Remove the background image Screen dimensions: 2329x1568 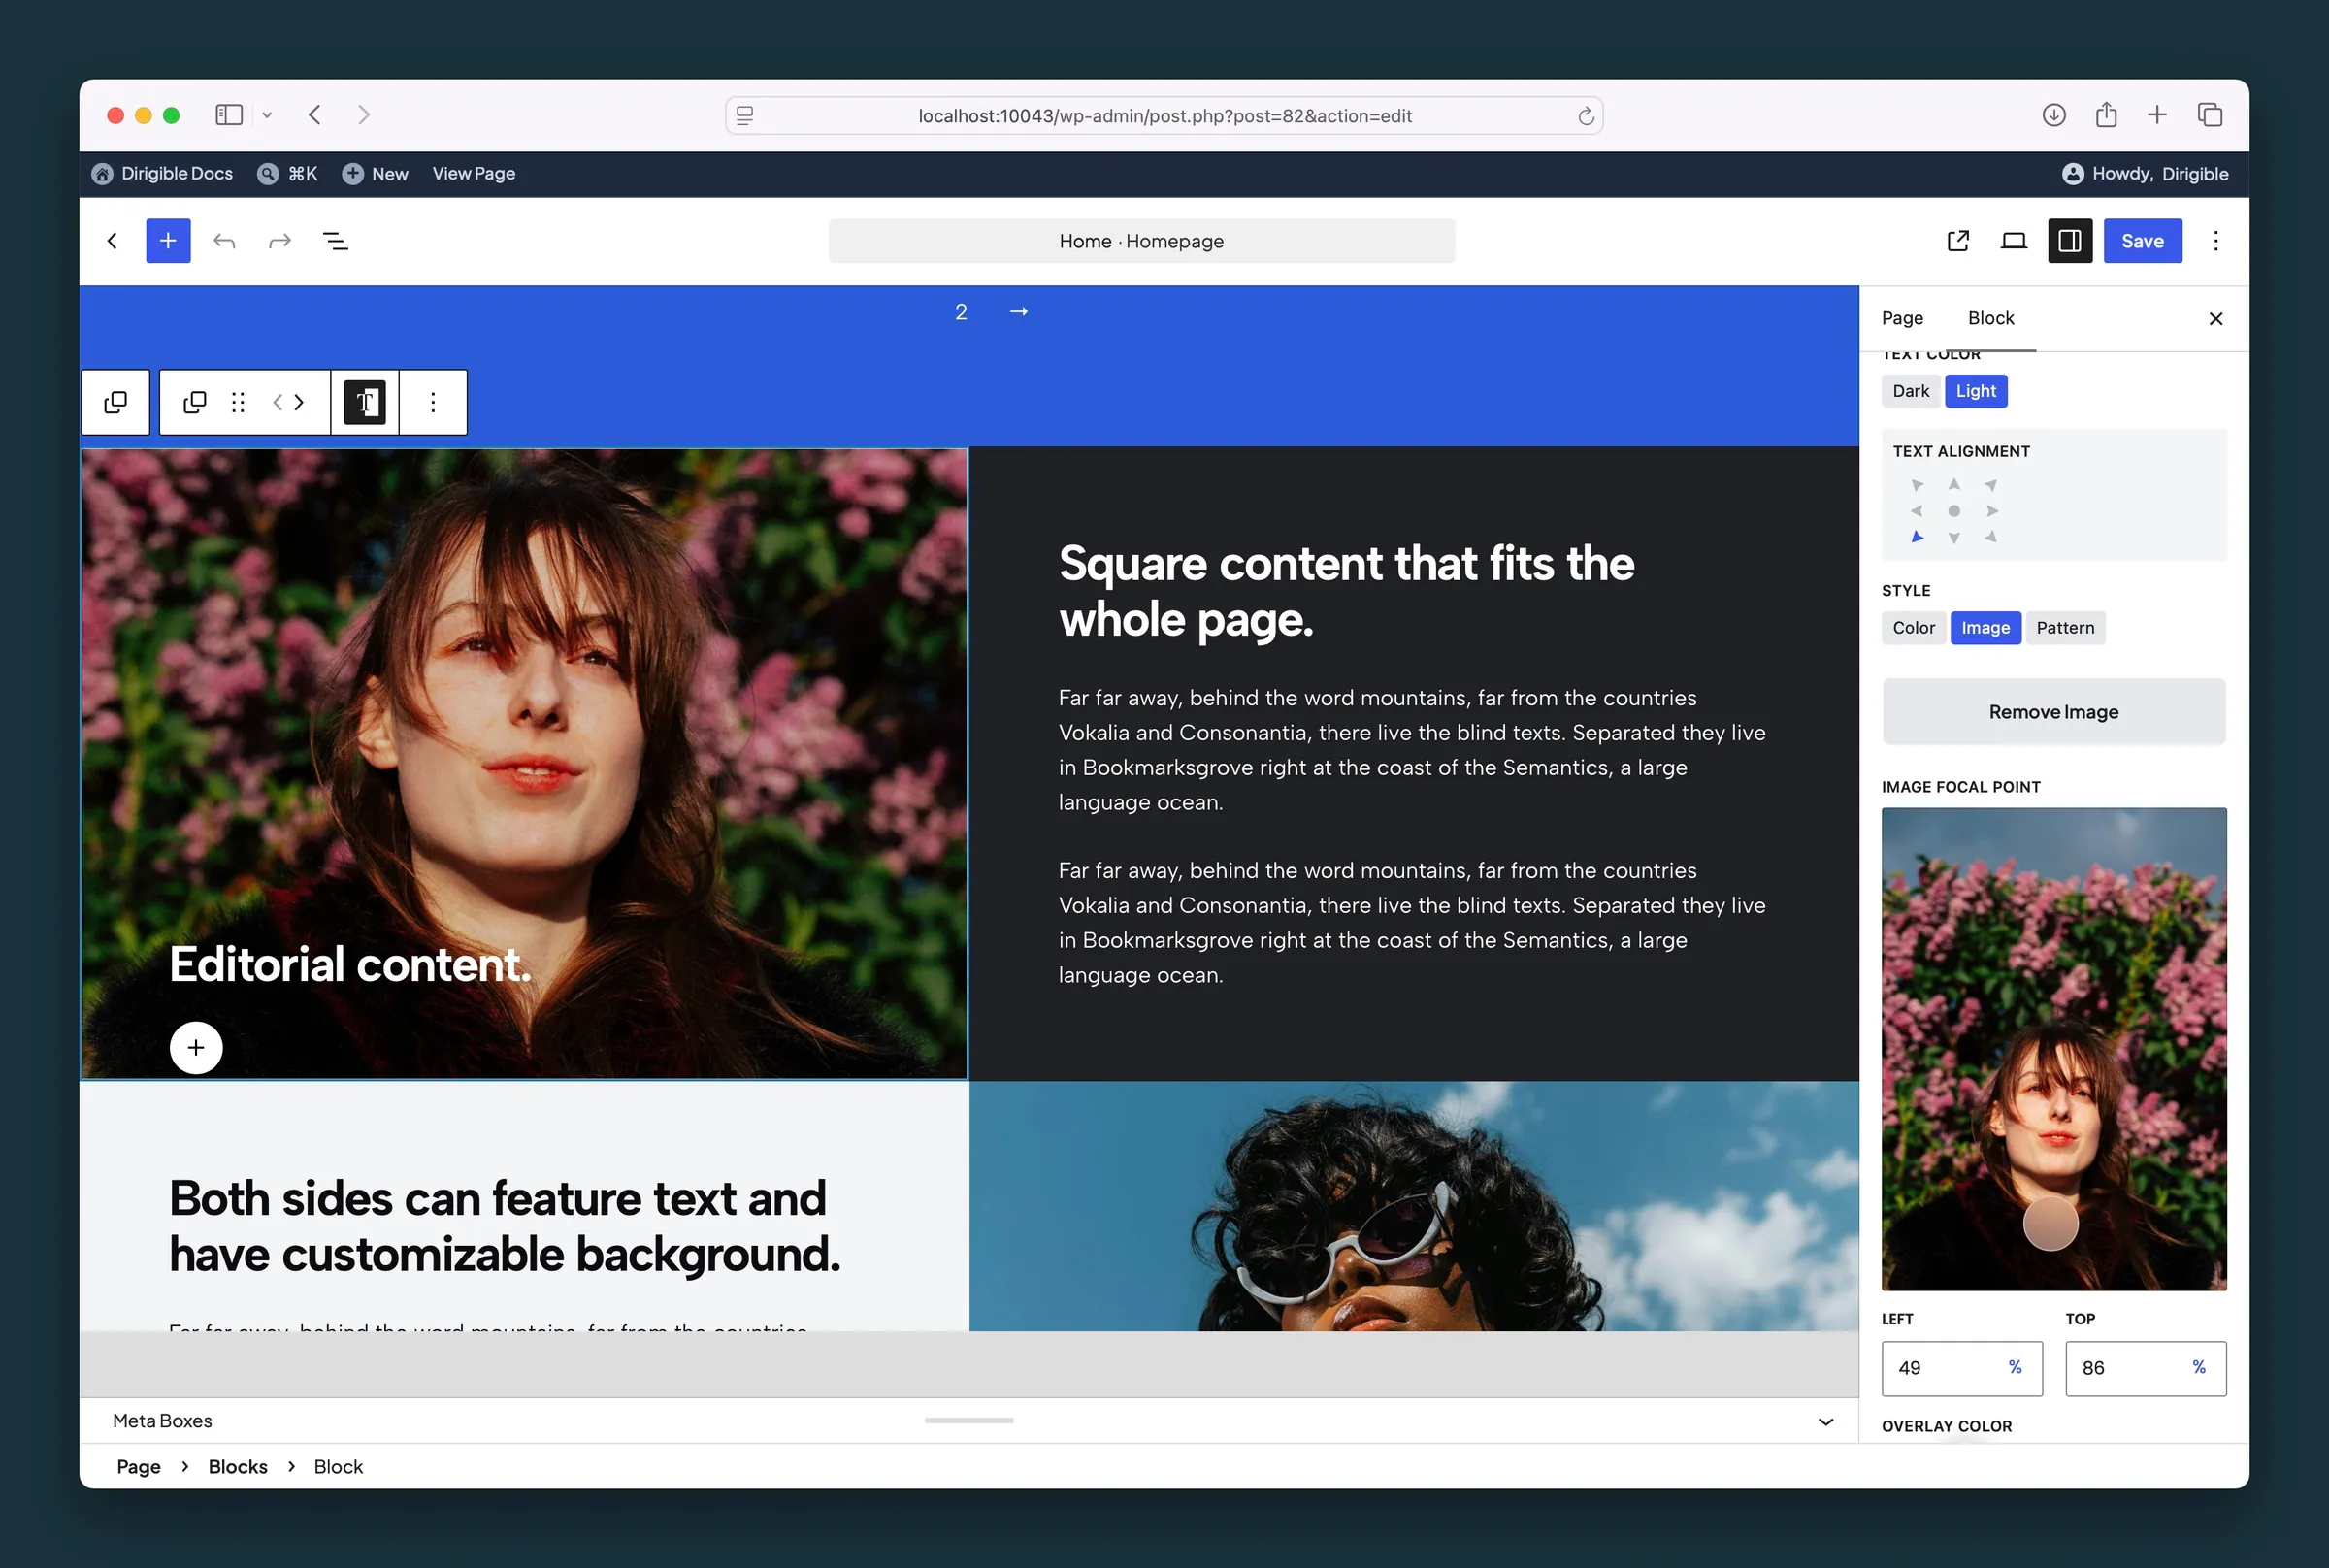pos(2054,712)
